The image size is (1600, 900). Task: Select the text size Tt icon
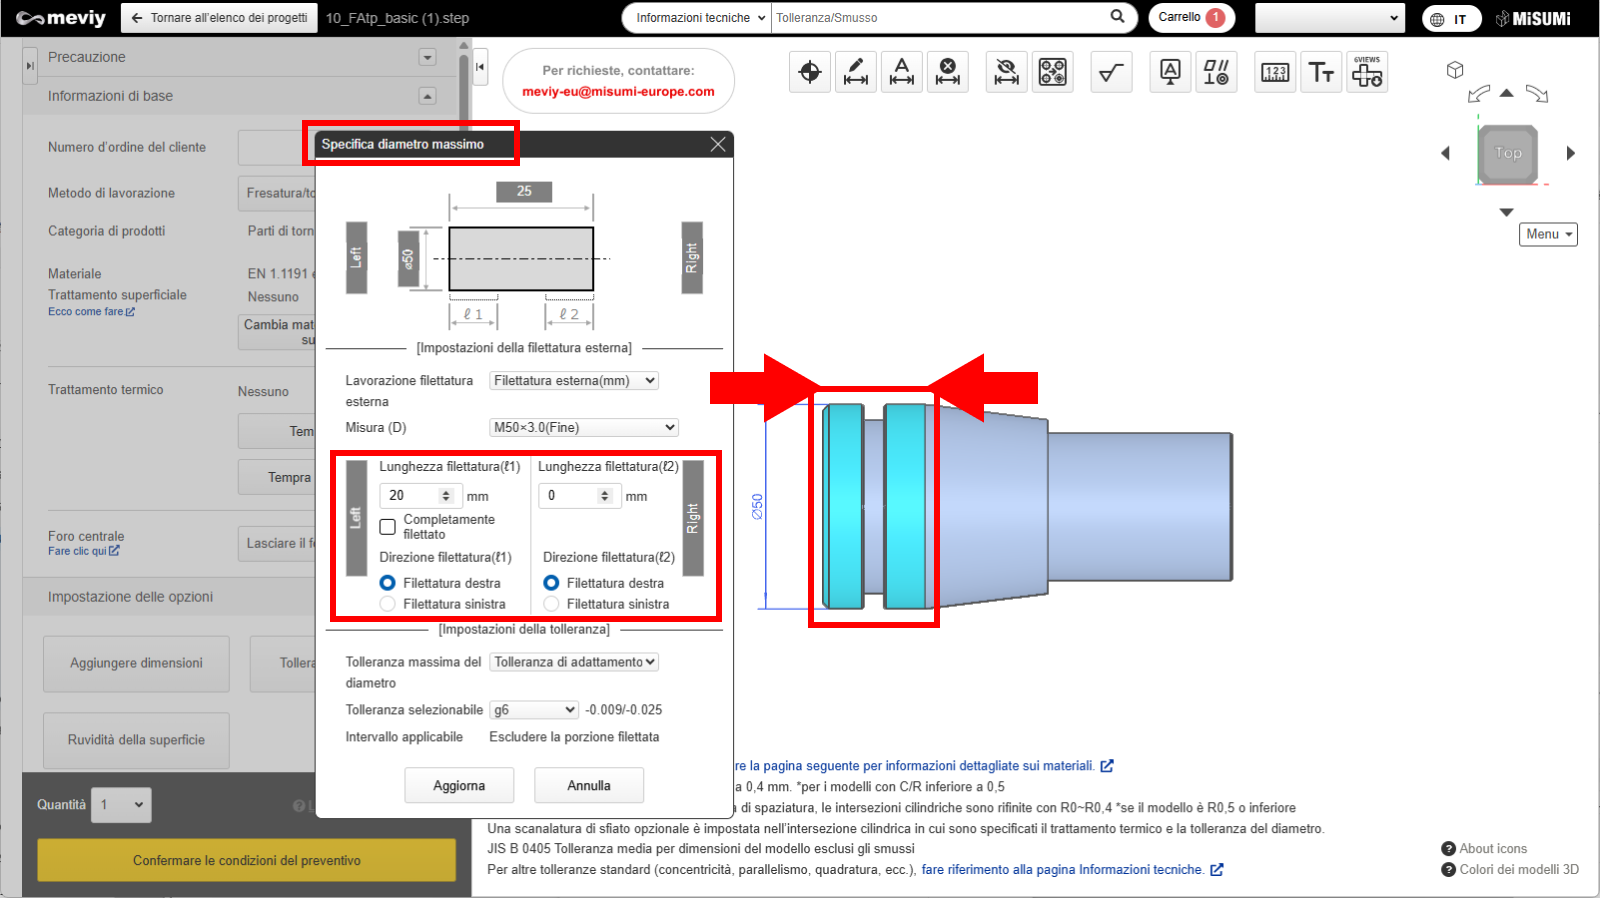1320,72
